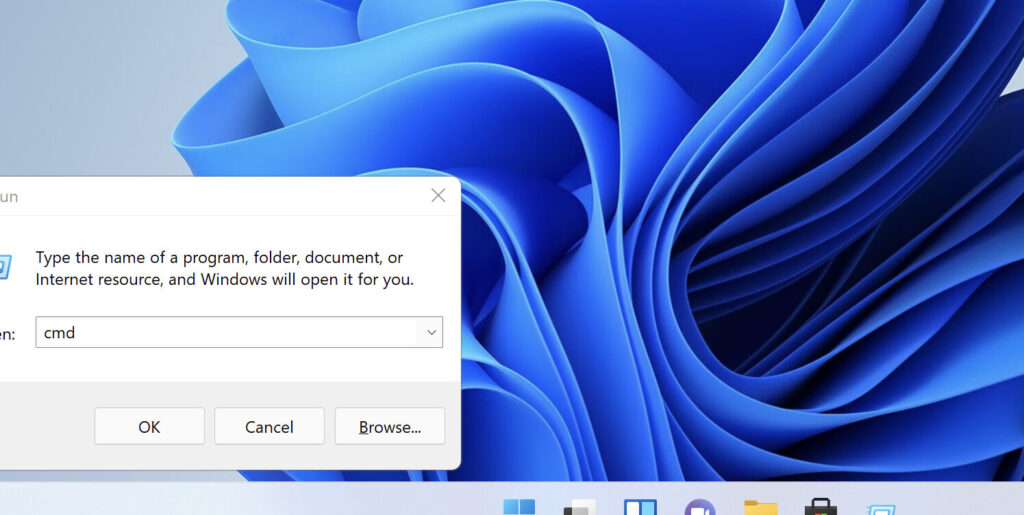The image size is (1024, 515).
Task: Launch Teams Chat from the taskbar
Action: click(x=700, y=507)
